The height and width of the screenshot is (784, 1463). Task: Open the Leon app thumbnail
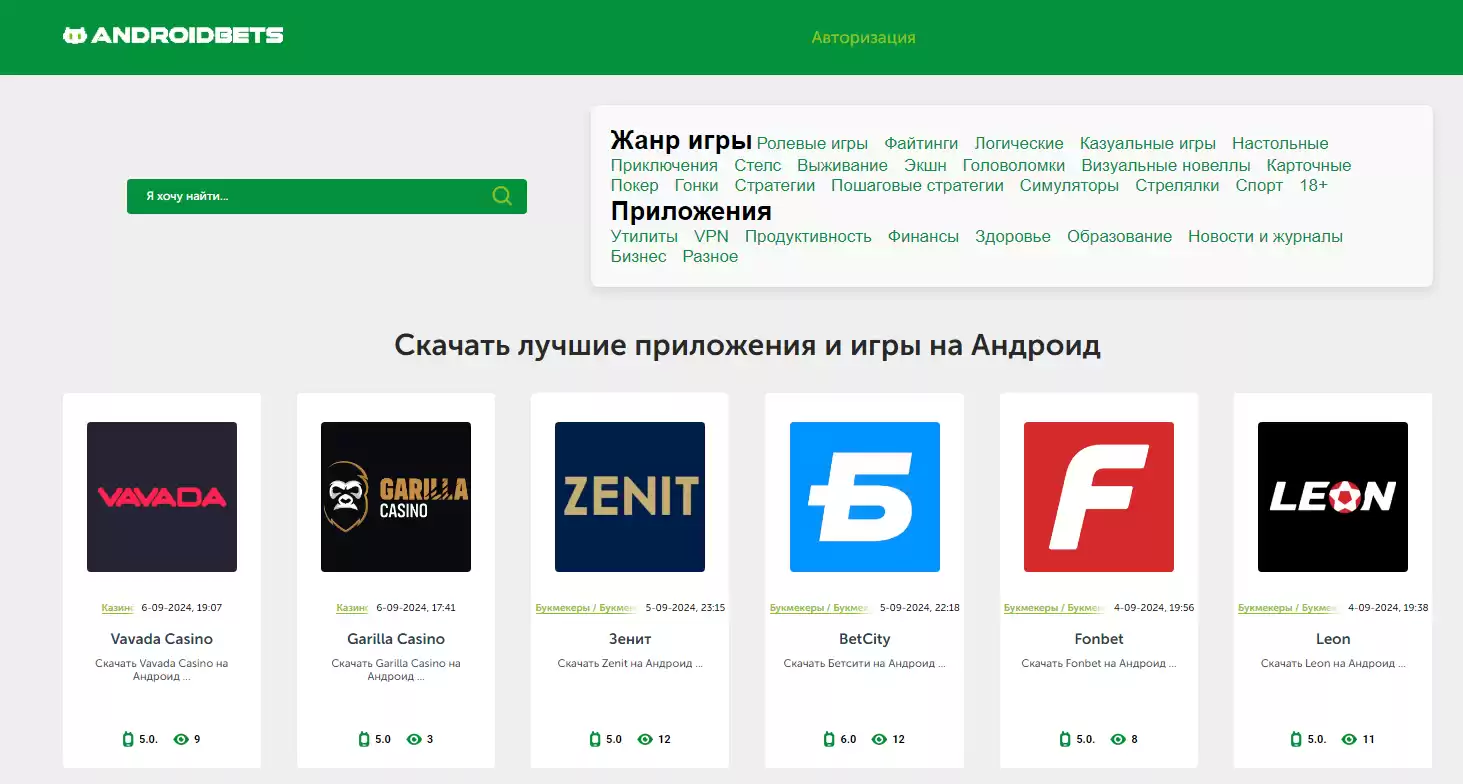click(x=1333, y=497)
